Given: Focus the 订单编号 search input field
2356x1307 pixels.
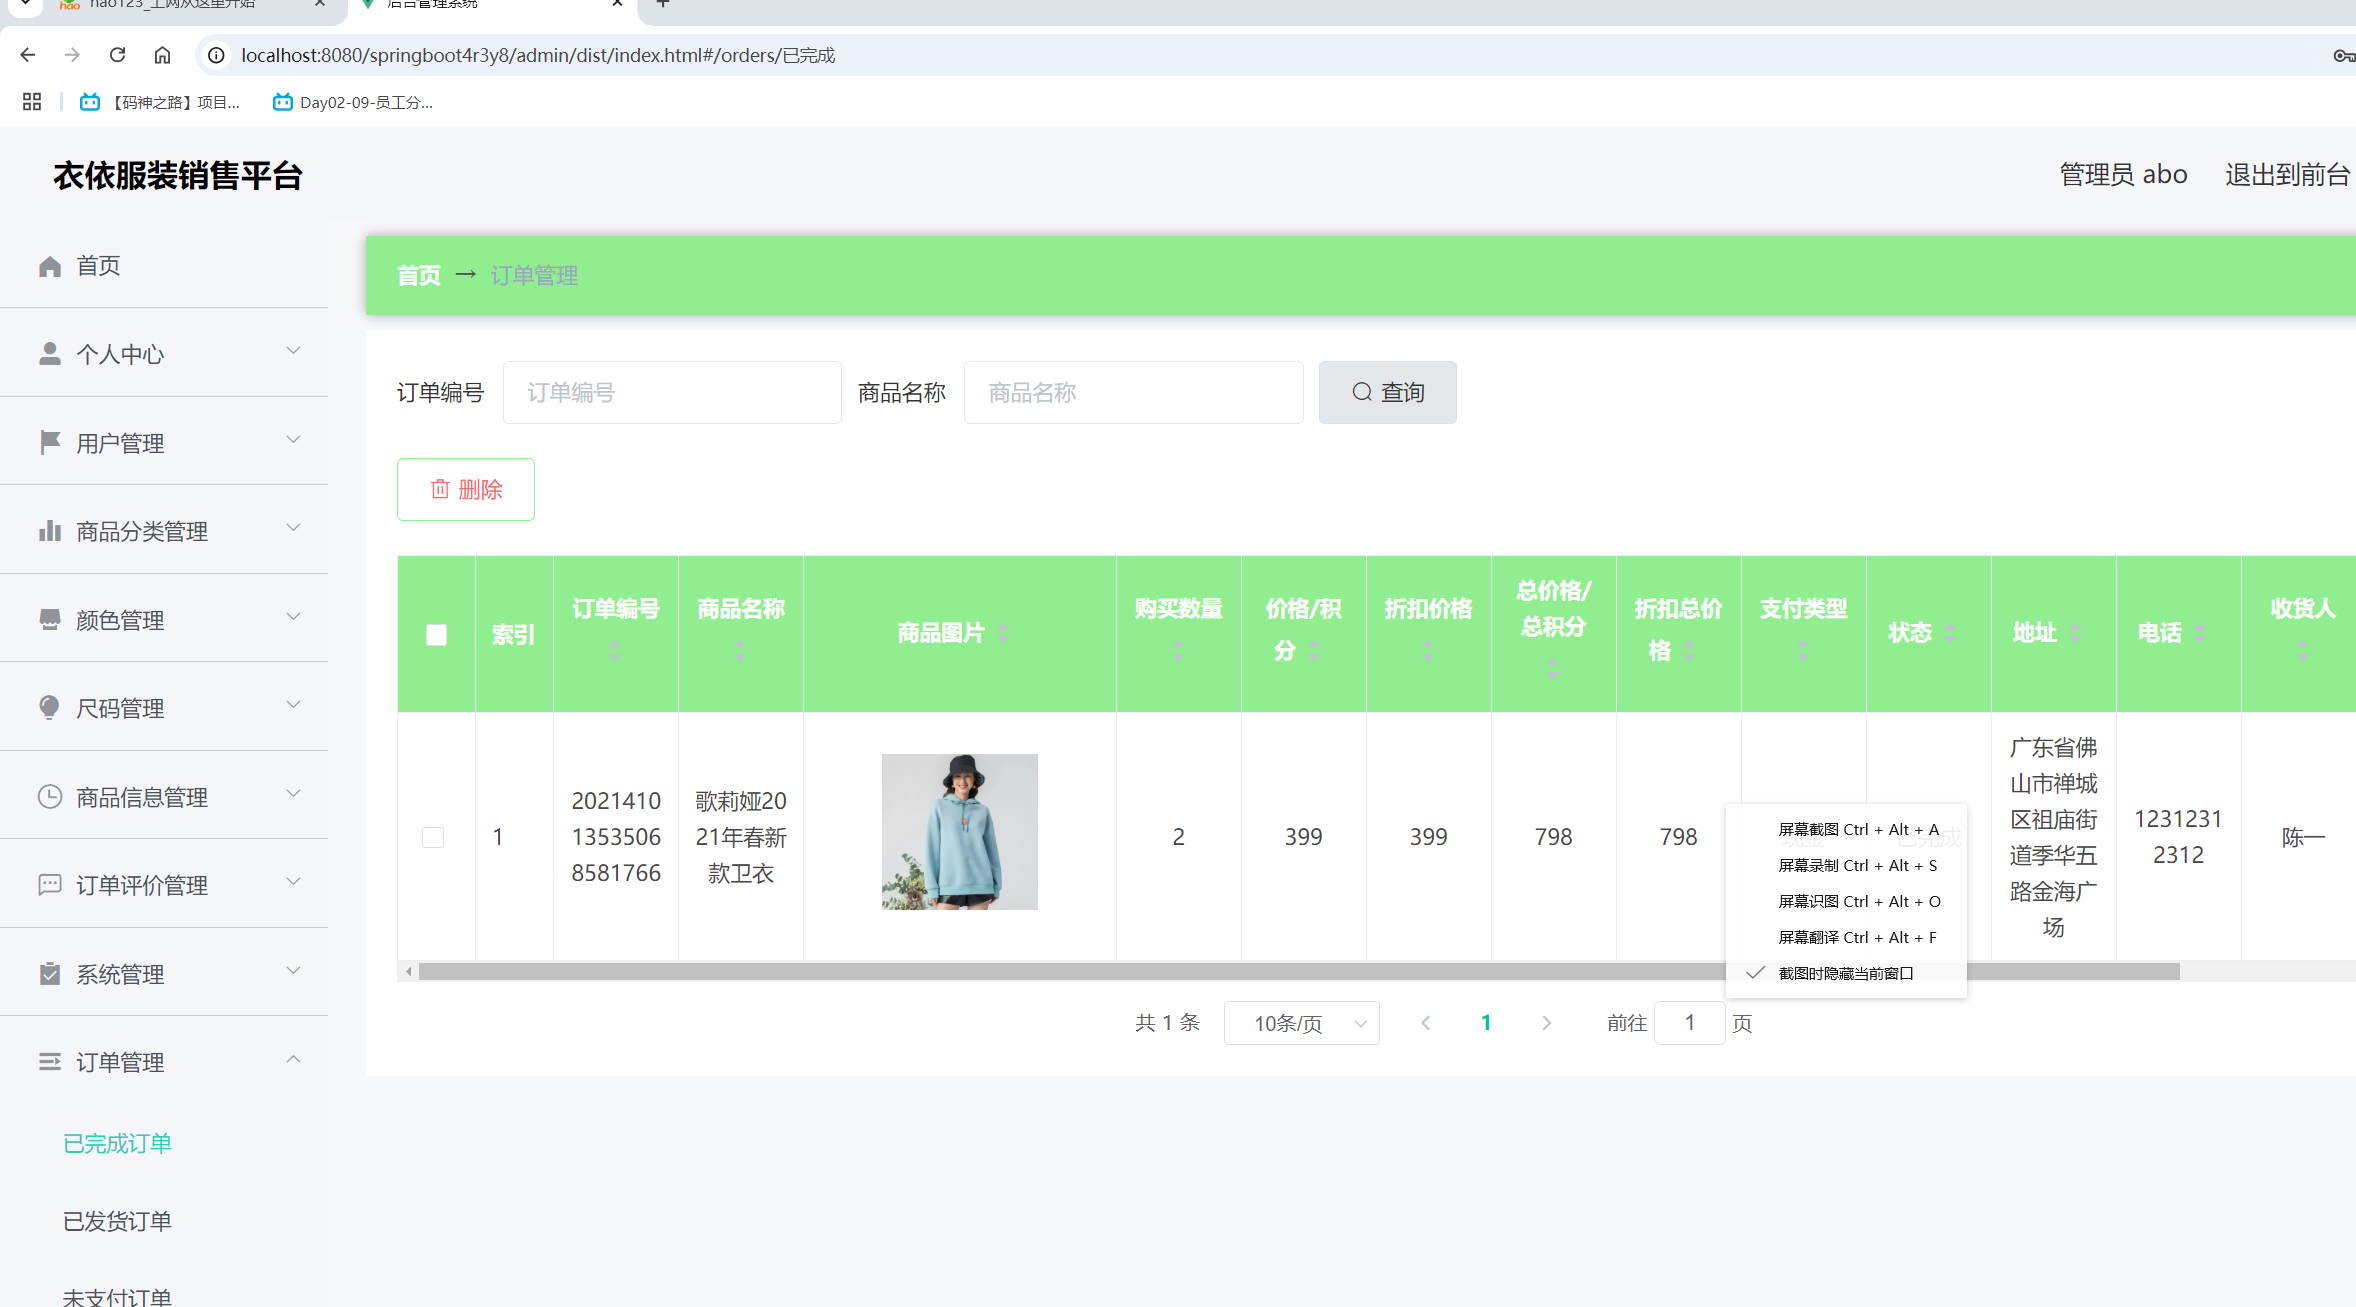Looking at the screenshot, I should pos(671,393).
